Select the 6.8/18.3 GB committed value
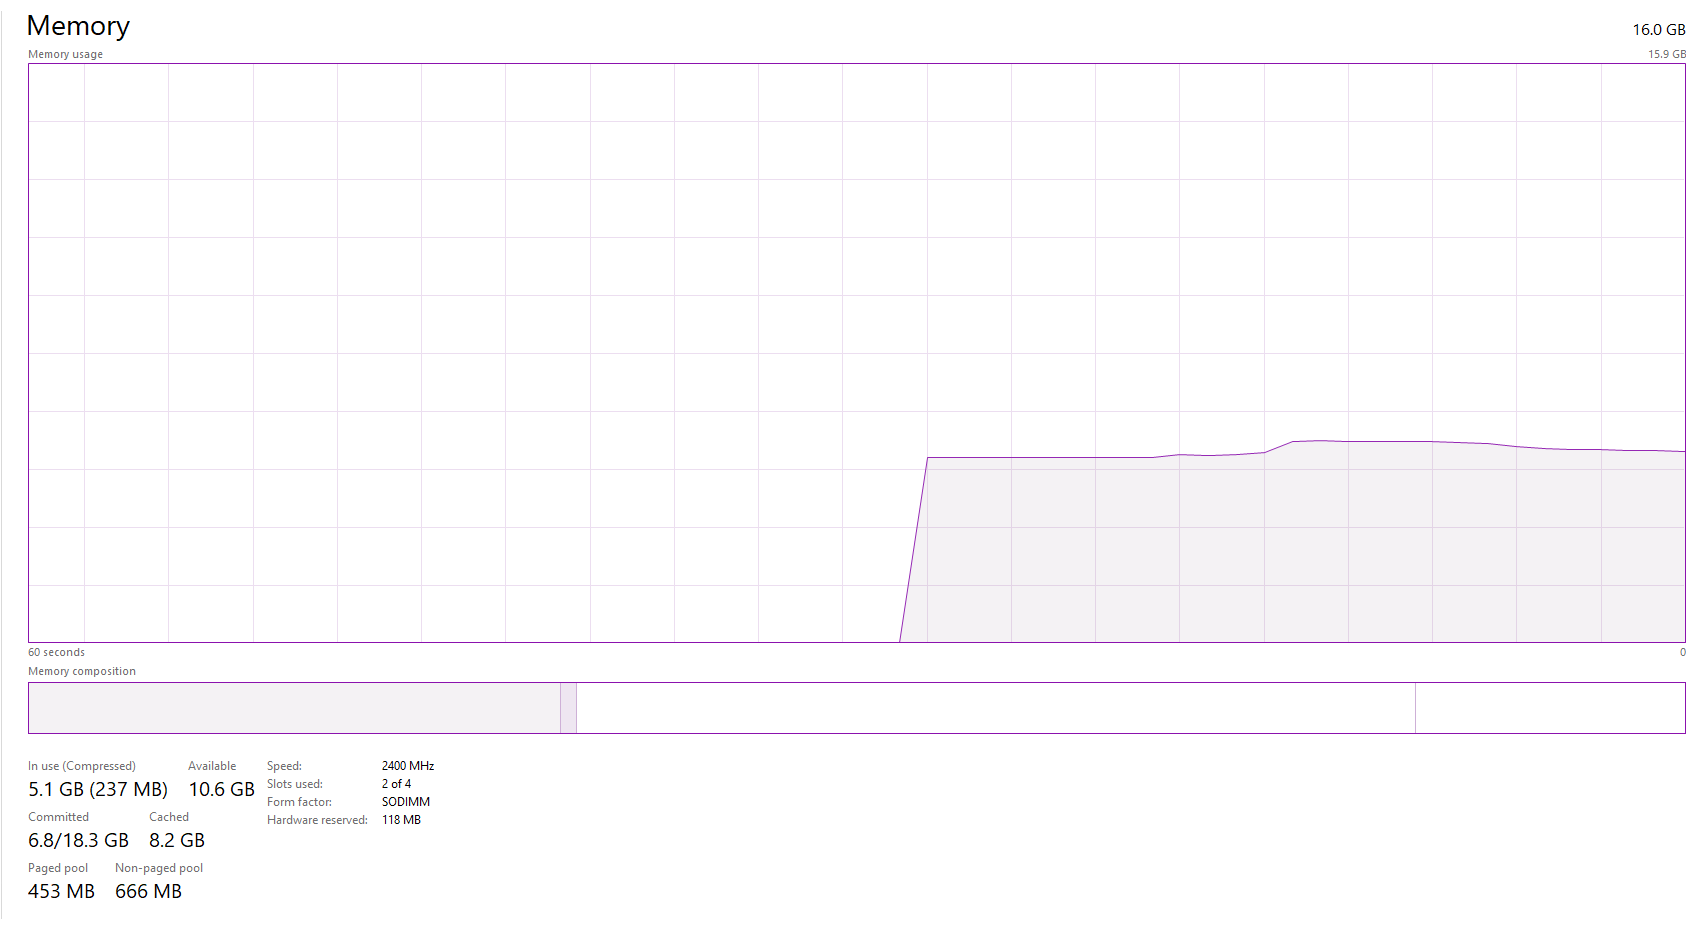This screenshot has width=1697, height=937. [78, 840]
